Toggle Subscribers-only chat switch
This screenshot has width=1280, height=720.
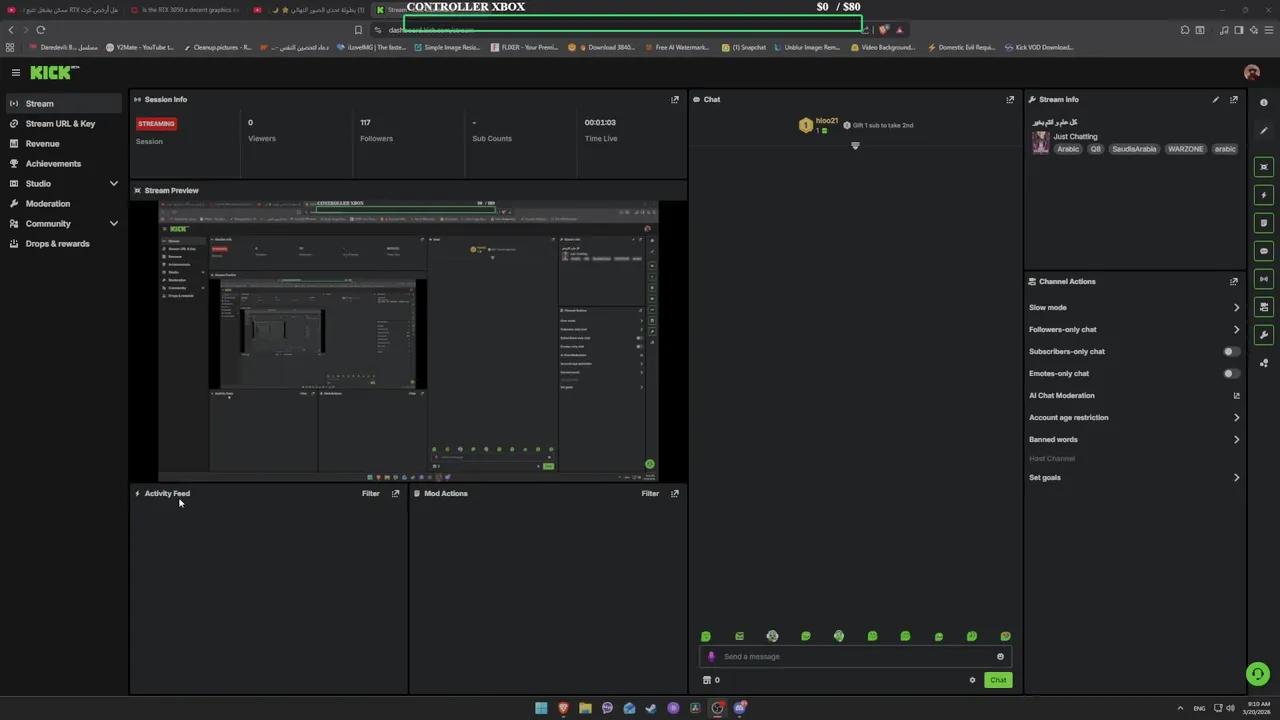1232,352
